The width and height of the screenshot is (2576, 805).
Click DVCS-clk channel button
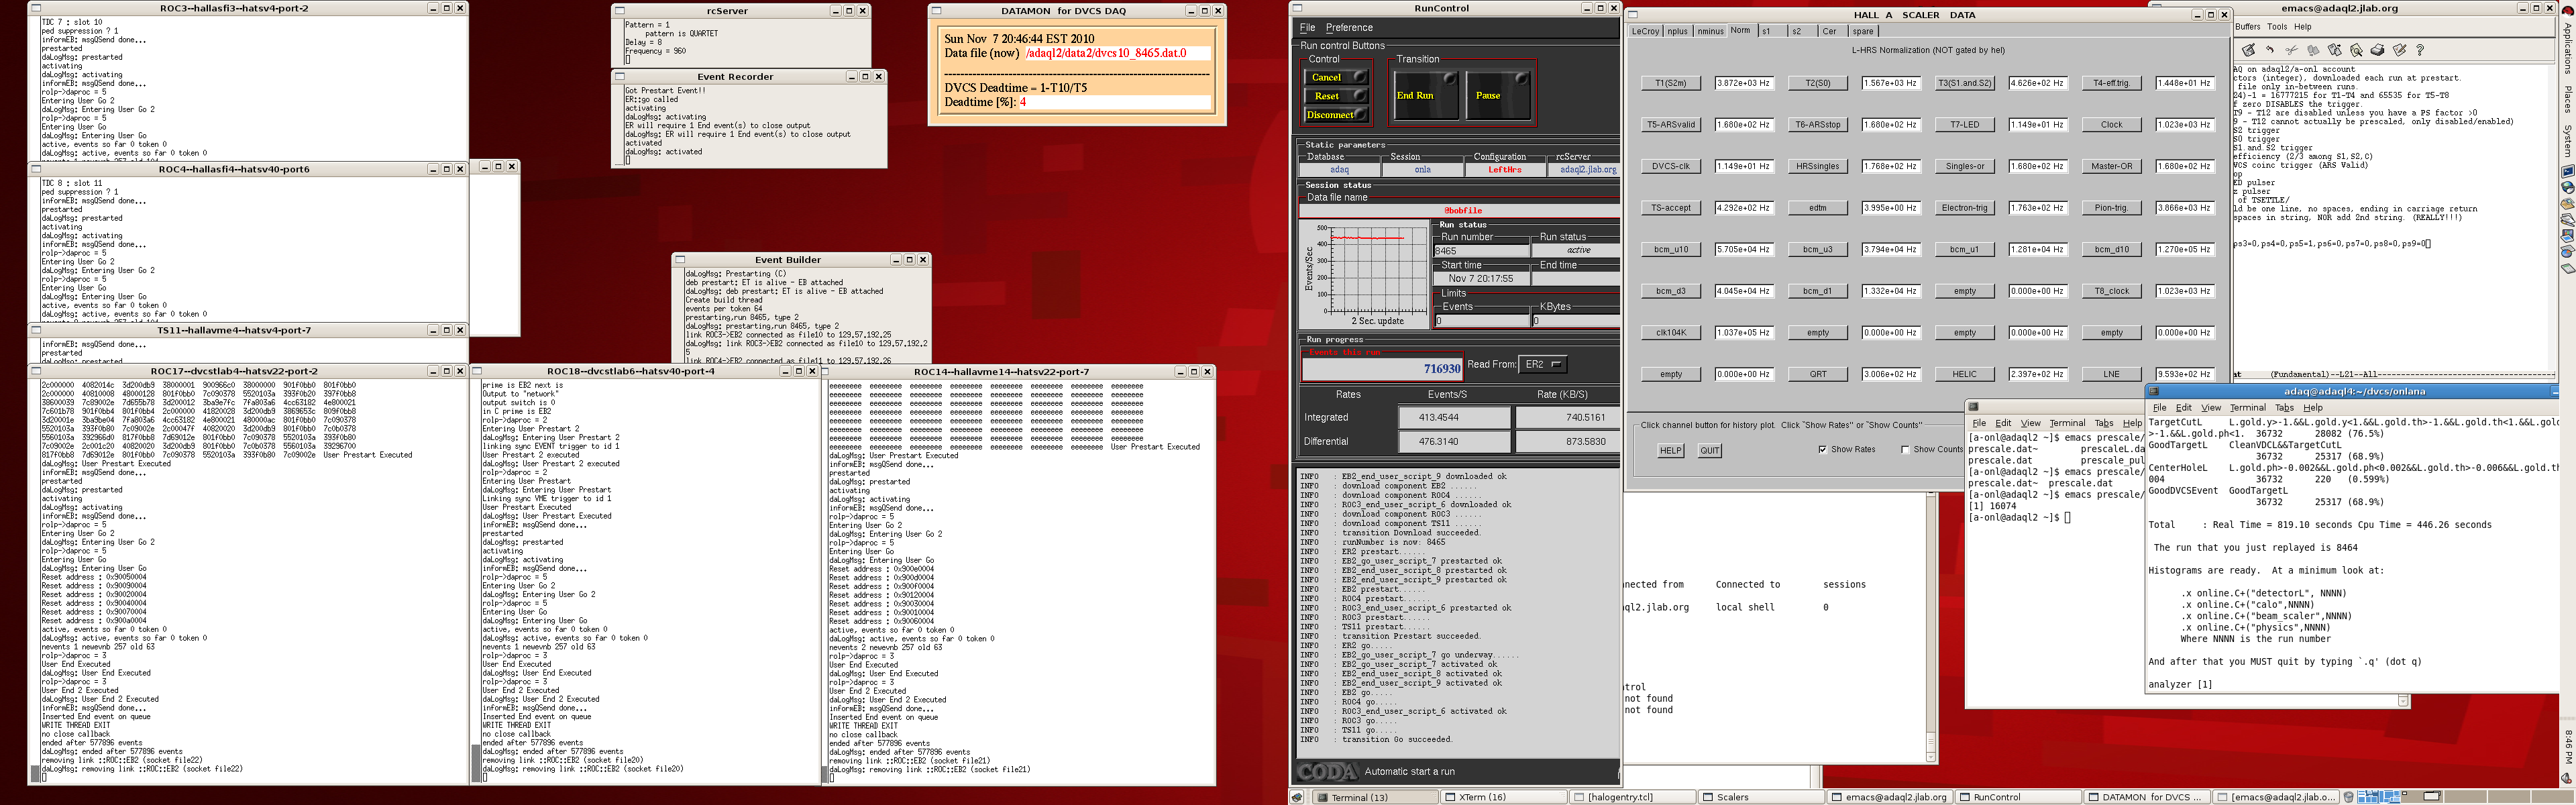point(1671,167)
